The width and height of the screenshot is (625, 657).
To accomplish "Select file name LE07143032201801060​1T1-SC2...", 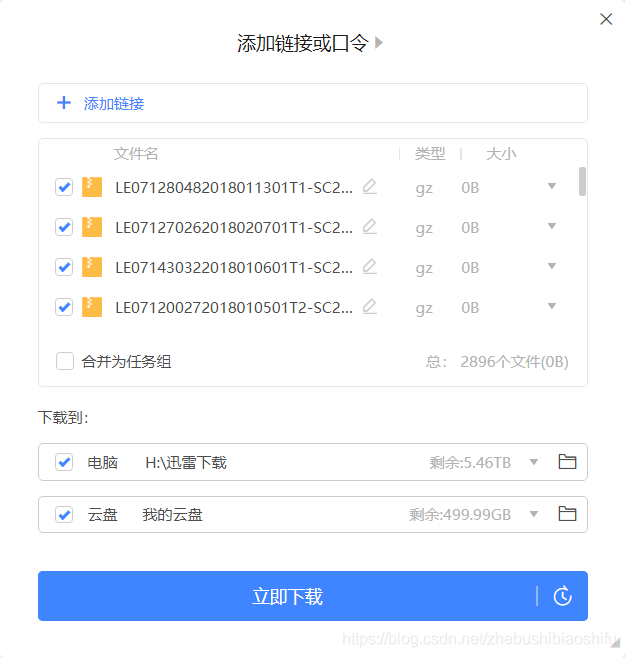I will 234,268.
